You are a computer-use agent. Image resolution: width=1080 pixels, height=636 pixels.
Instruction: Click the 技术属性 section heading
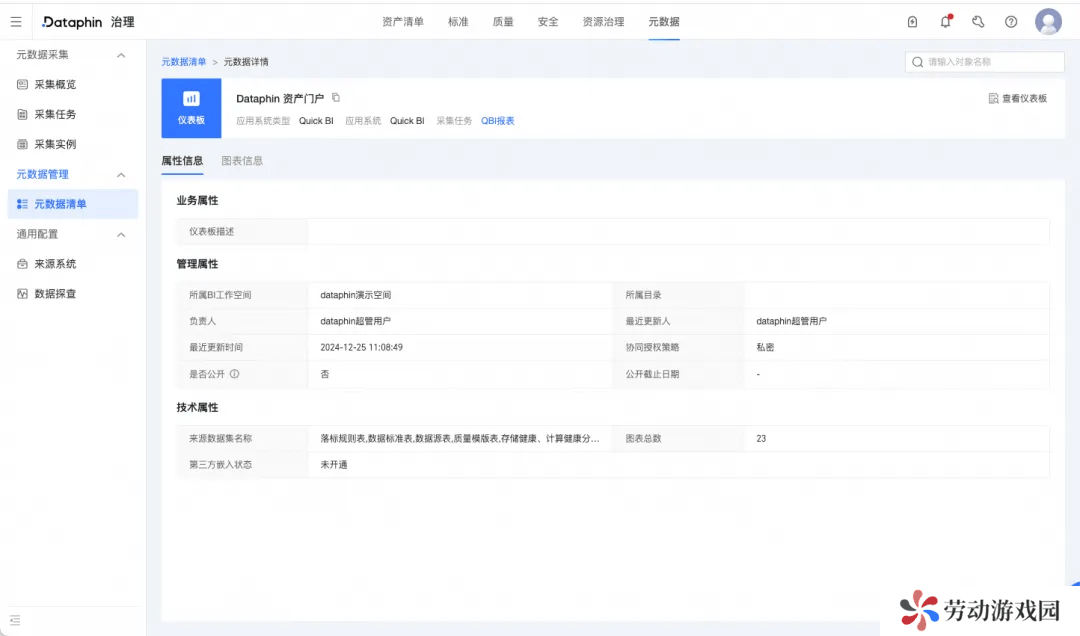(197, 407)
